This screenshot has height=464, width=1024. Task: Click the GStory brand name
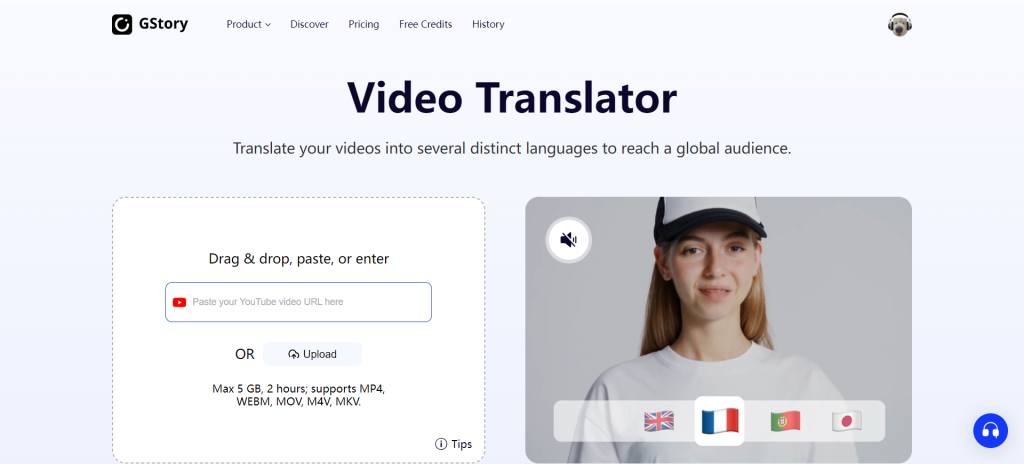click(x=163, y=24)
